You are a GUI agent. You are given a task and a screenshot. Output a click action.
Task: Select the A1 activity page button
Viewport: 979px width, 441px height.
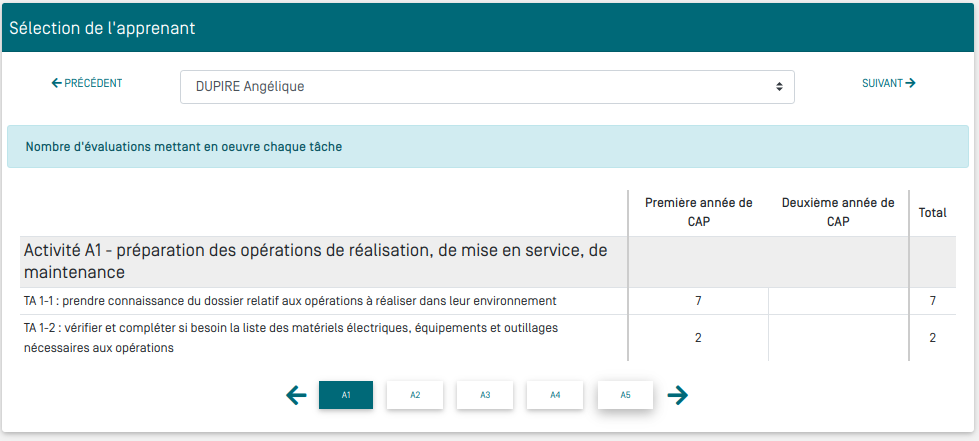[346, 395]
